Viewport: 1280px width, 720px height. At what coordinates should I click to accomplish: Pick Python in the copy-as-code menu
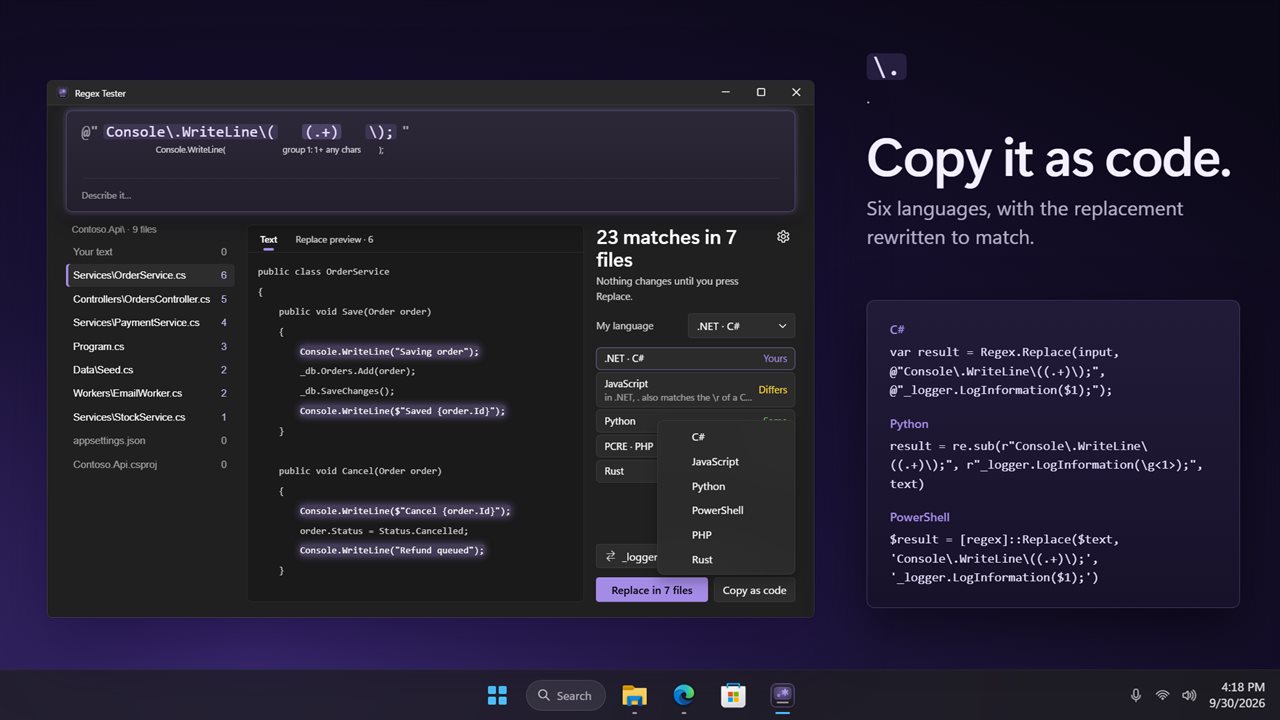[726, 486]
